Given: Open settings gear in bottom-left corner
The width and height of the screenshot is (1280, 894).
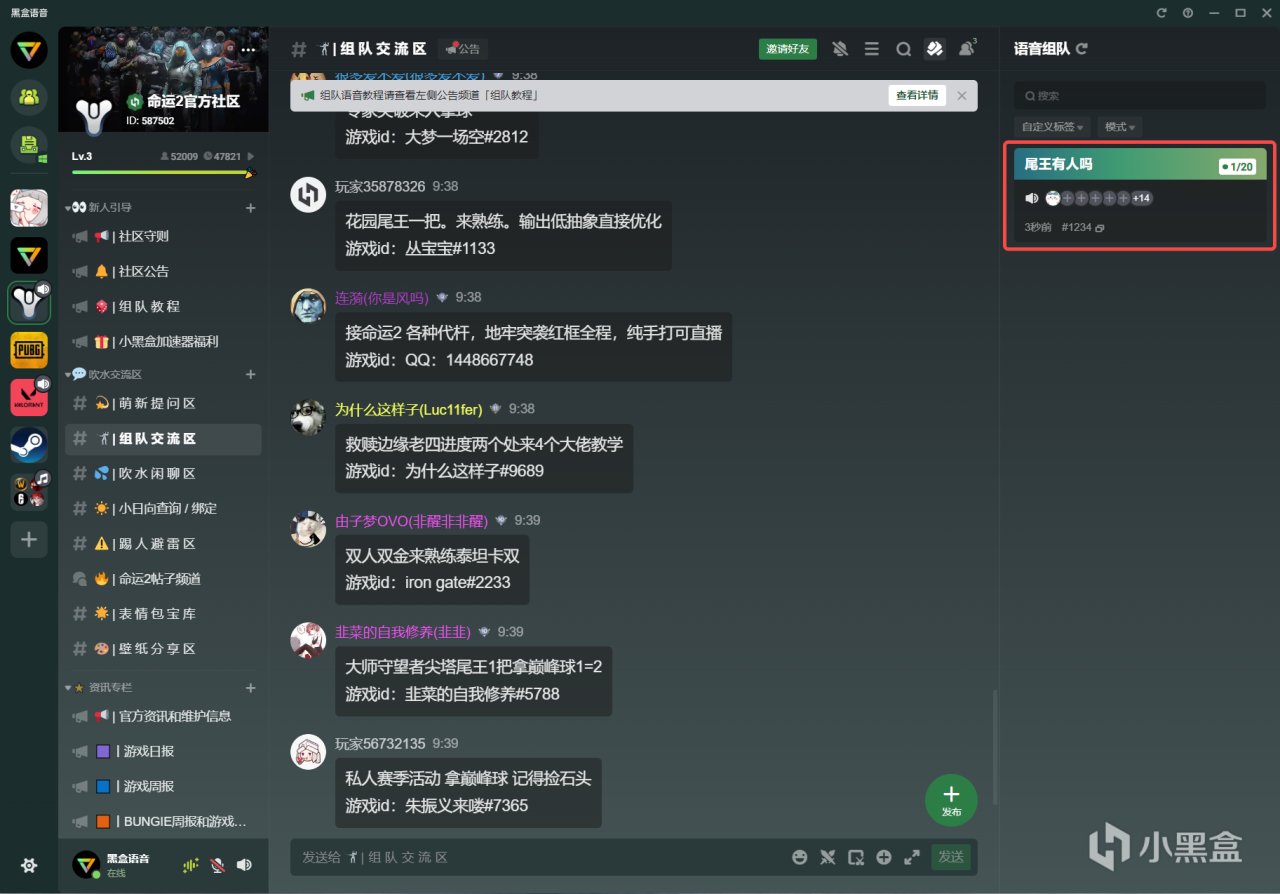Looking at the screenshot, I should pos(29,865).
